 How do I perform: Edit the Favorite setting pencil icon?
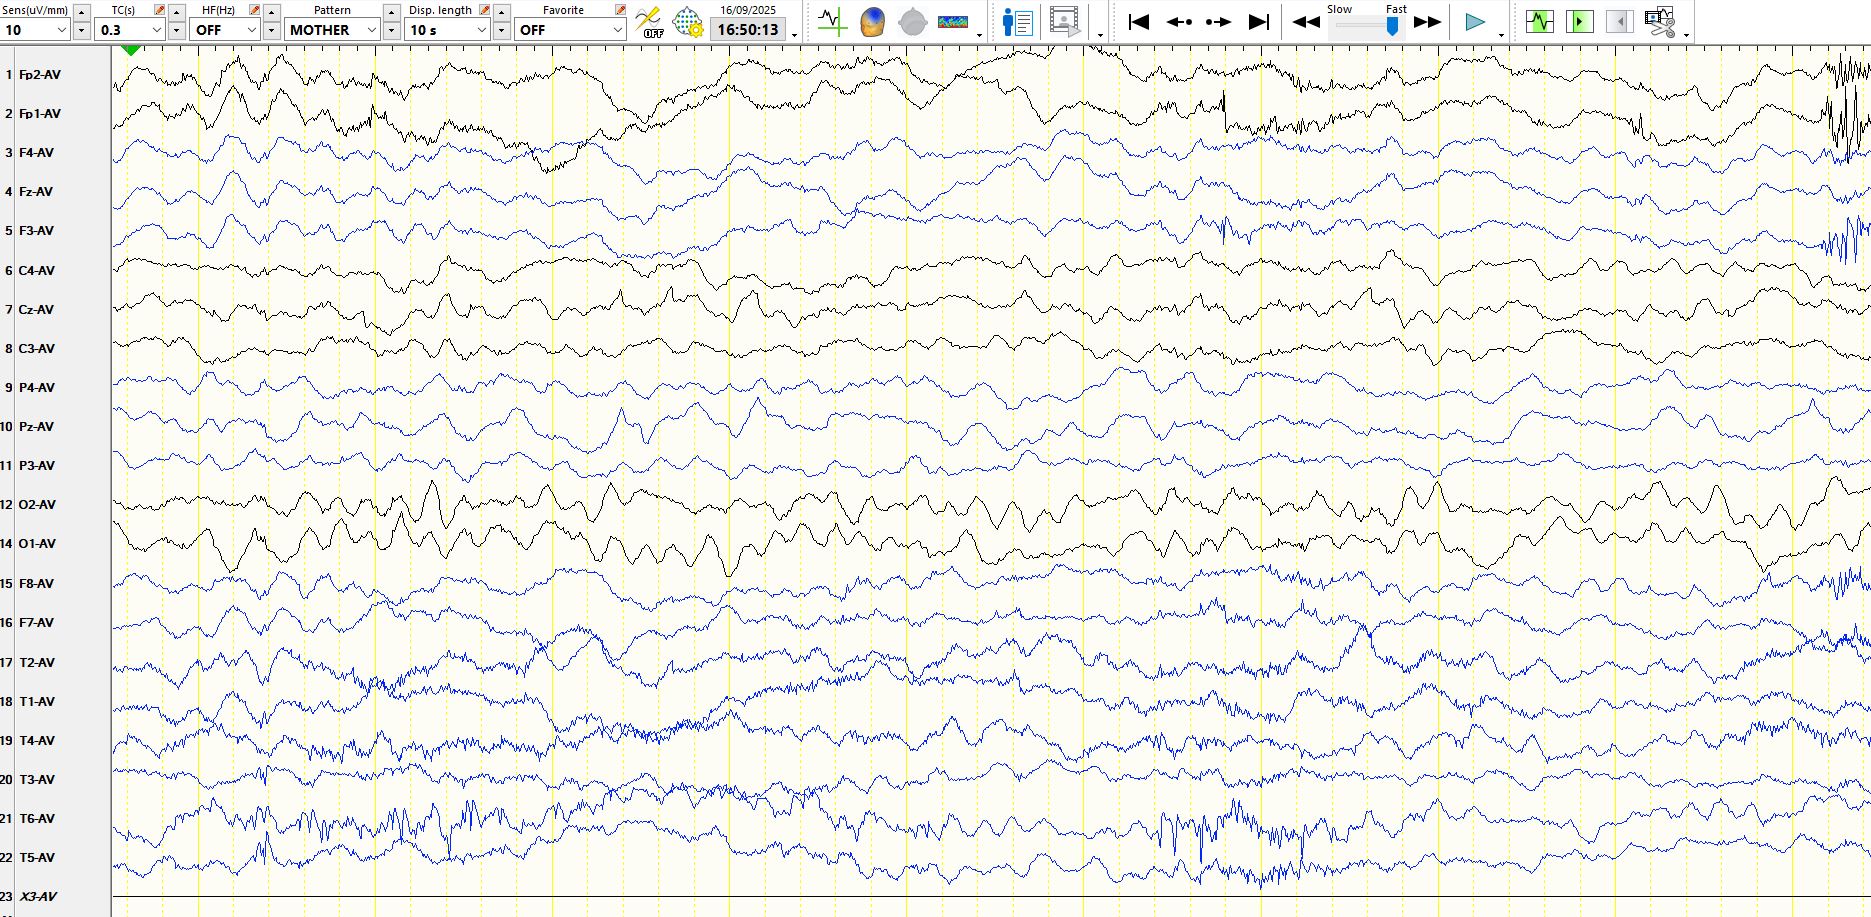(x=620, y=10)
